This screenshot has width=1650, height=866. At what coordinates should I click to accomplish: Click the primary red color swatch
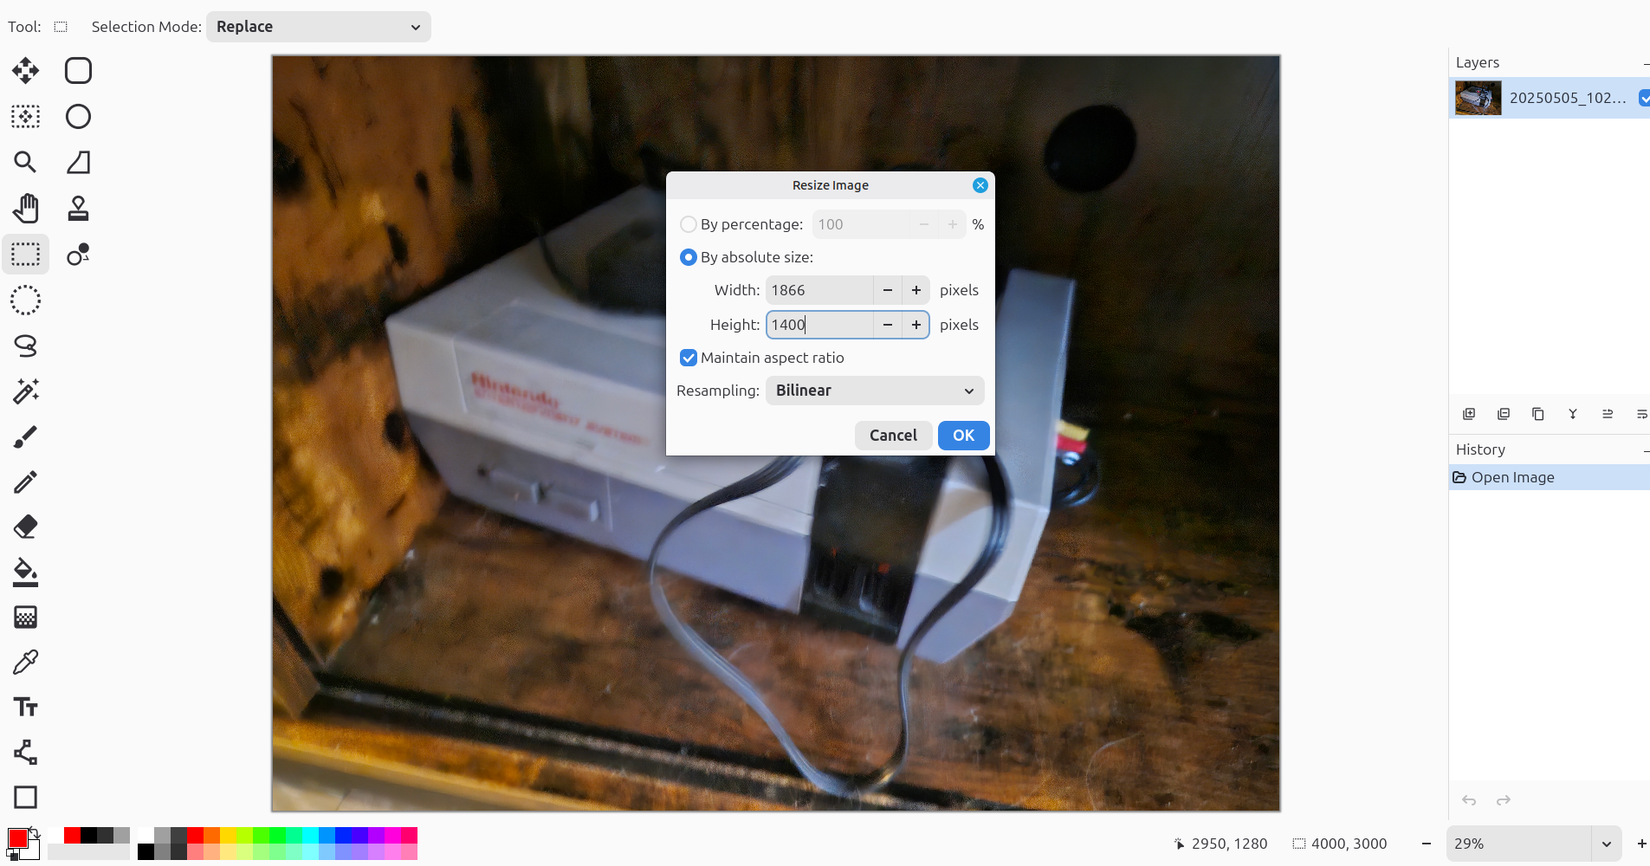pyautogui.click(x=17, y=839)
